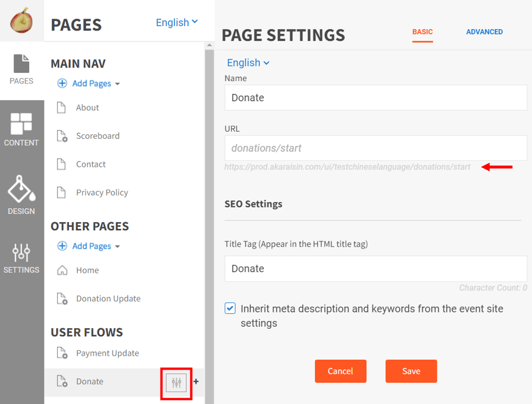Click the fig logo icon
The image size is (532, 404).
tap(21, 21)
